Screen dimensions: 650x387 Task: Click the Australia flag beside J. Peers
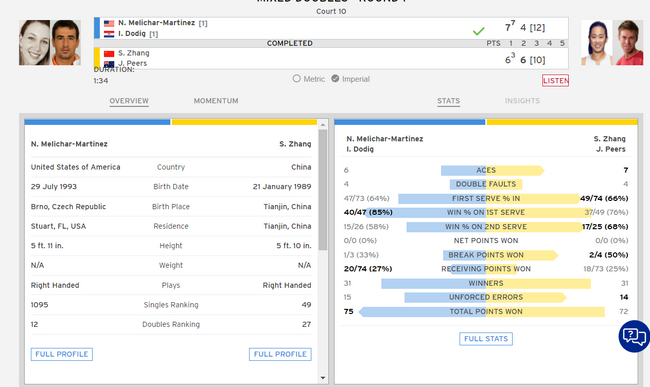109,64
